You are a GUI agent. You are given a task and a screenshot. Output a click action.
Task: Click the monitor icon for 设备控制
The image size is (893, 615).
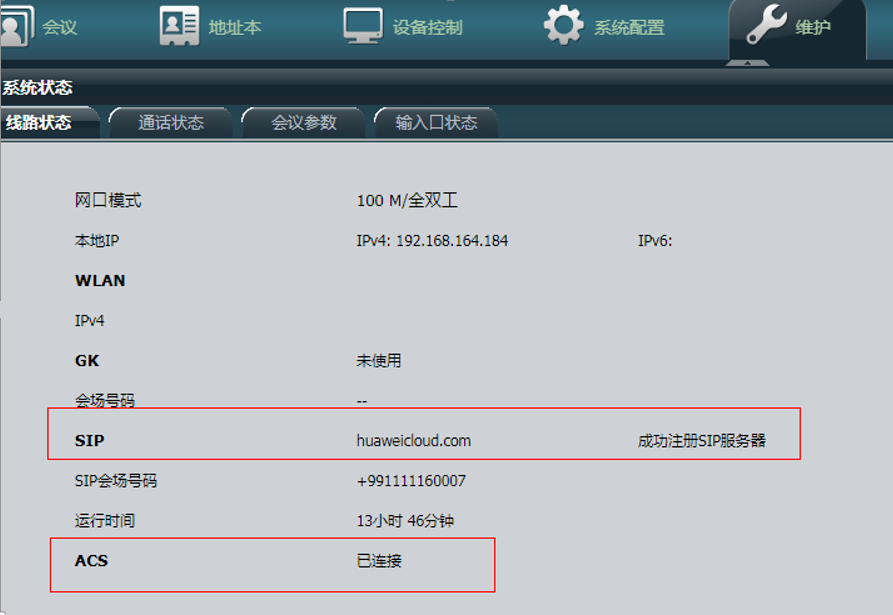(363, 26)
